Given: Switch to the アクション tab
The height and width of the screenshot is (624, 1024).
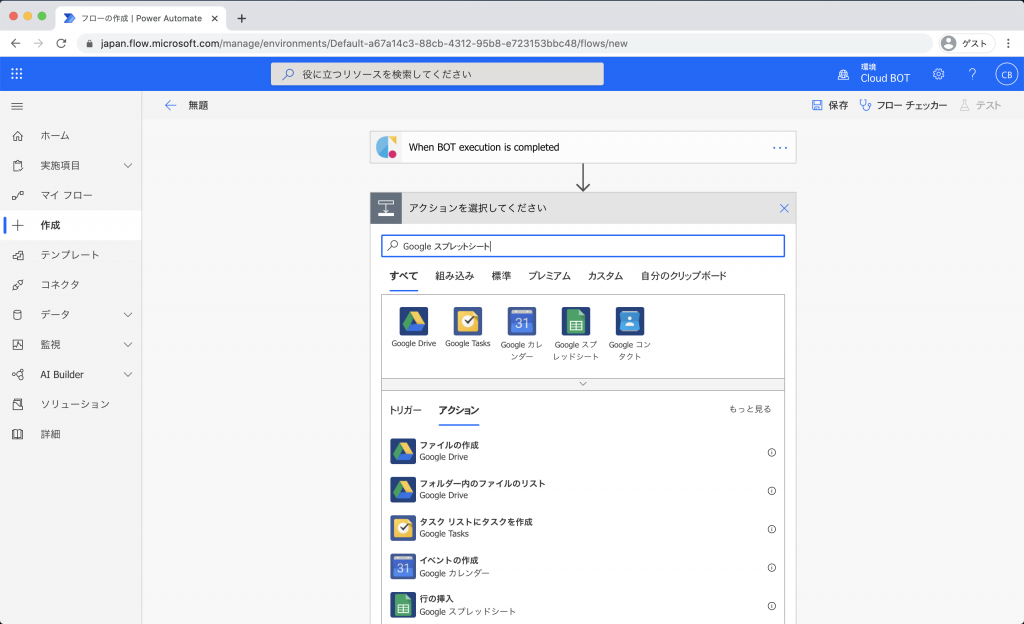Looking at the screenshot, I should pos(458,410).
